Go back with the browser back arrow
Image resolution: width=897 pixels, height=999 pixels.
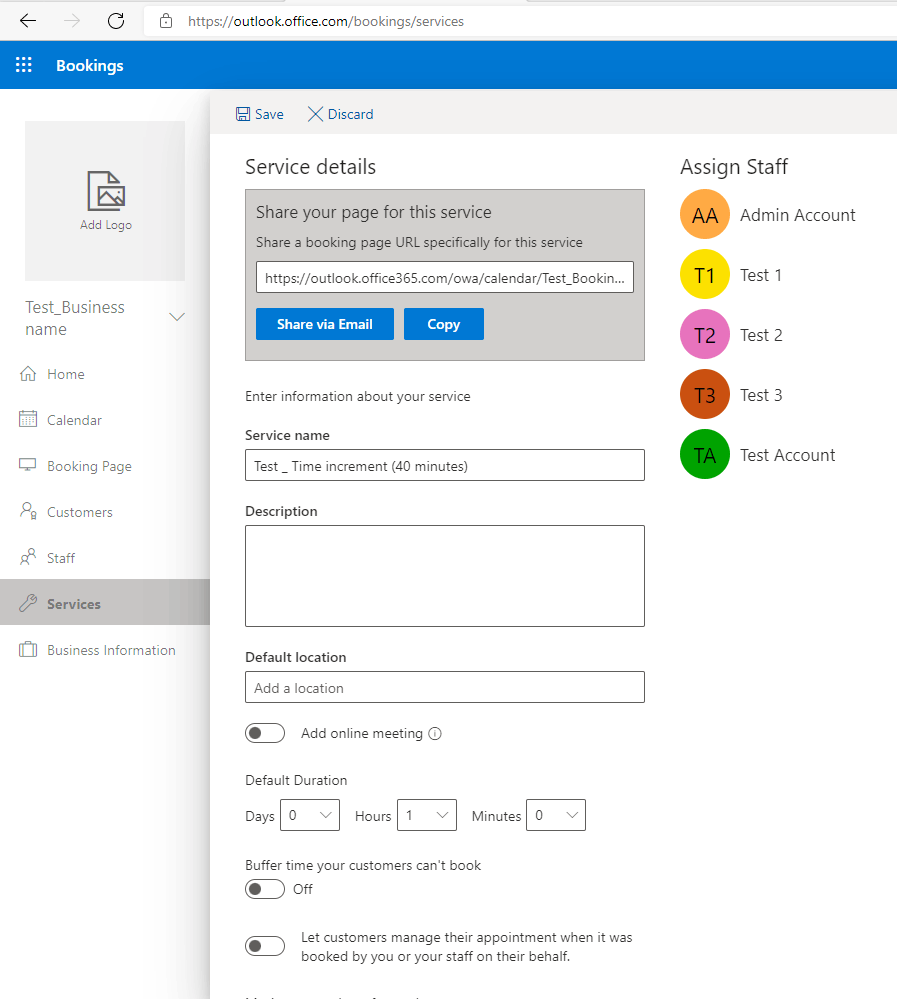pyautogui.click(x=28, y=21)
